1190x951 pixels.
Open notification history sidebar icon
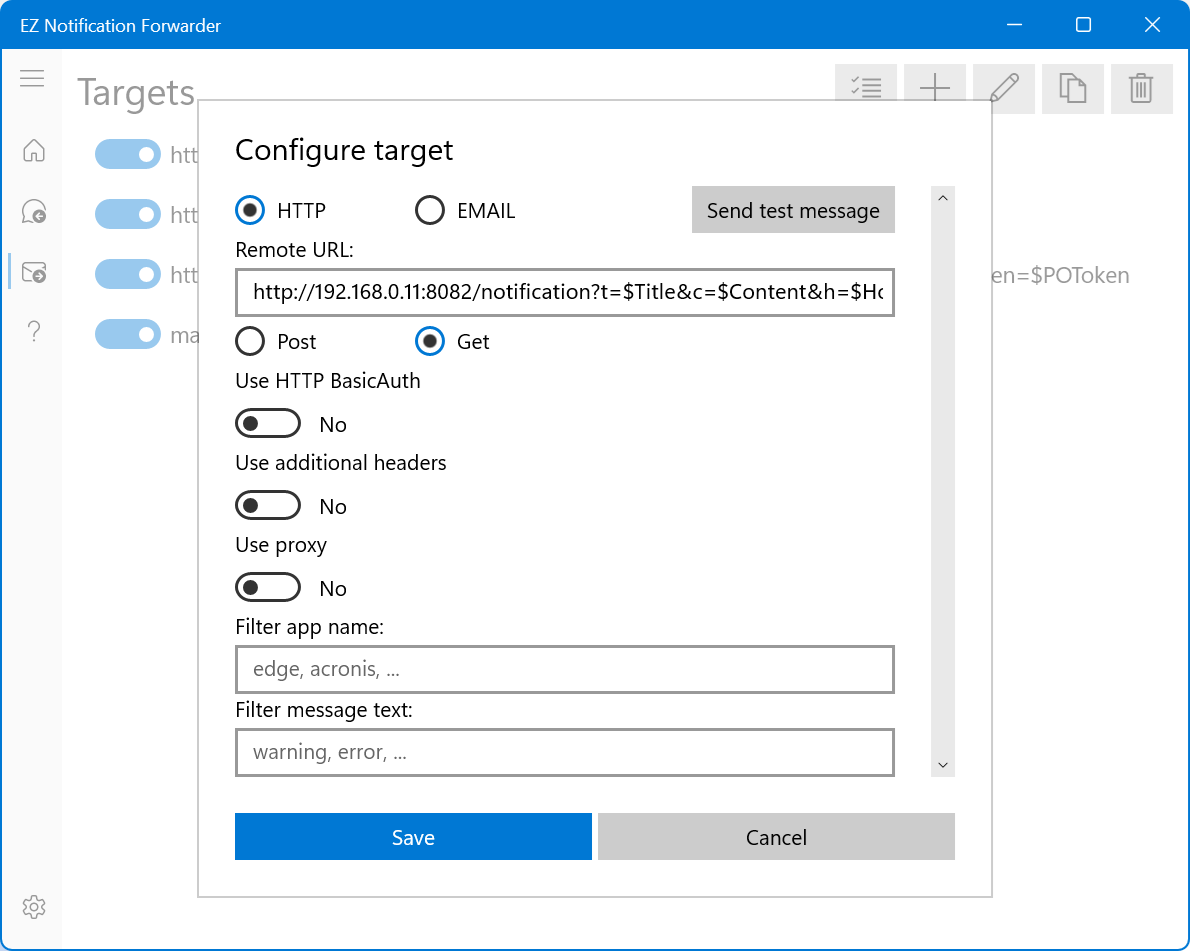click(x=33, y=211)
